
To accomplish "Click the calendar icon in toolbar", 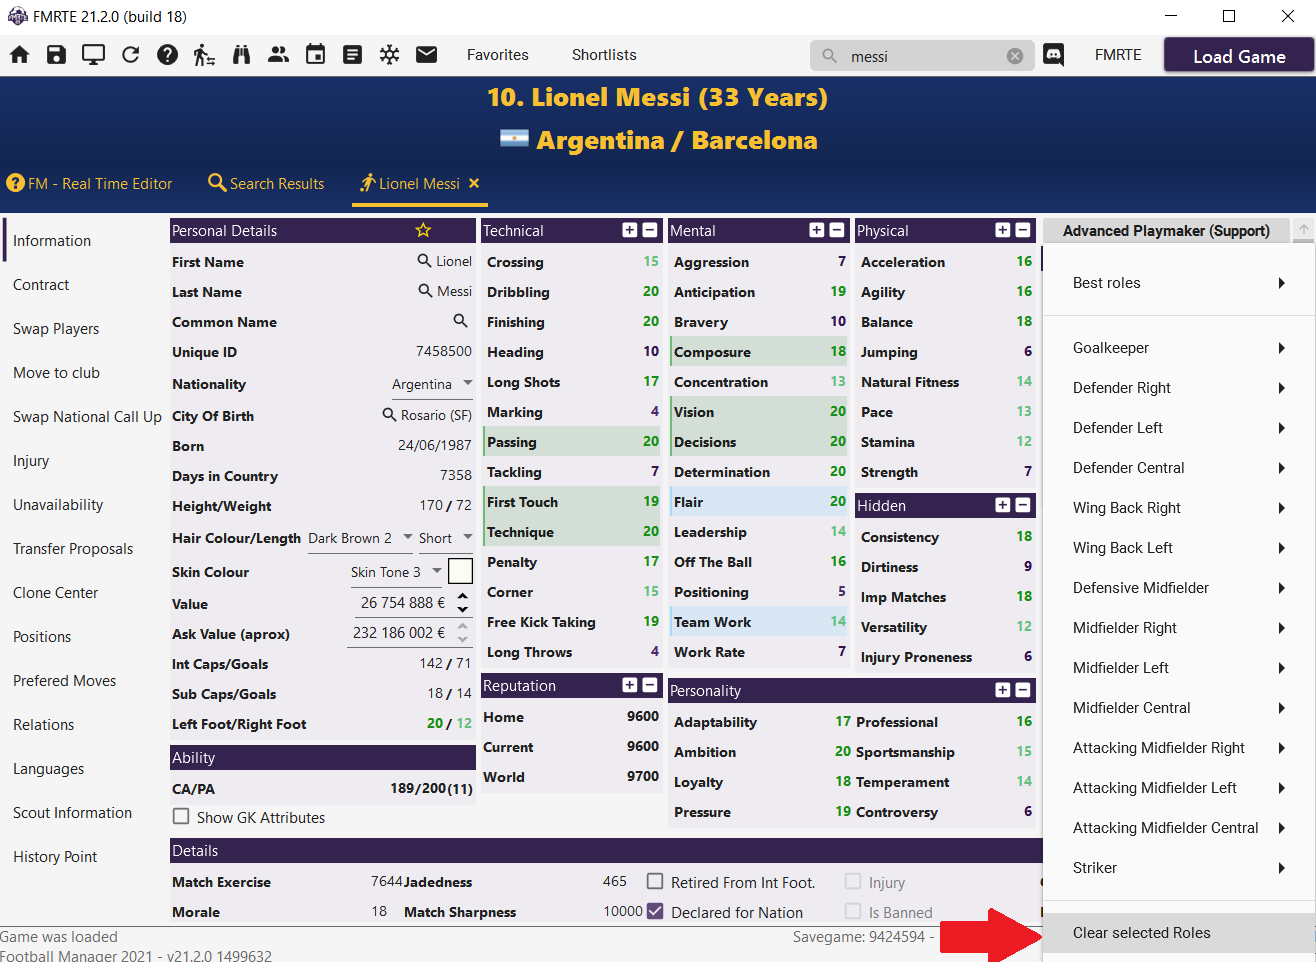I will click(x=316, y=55).
